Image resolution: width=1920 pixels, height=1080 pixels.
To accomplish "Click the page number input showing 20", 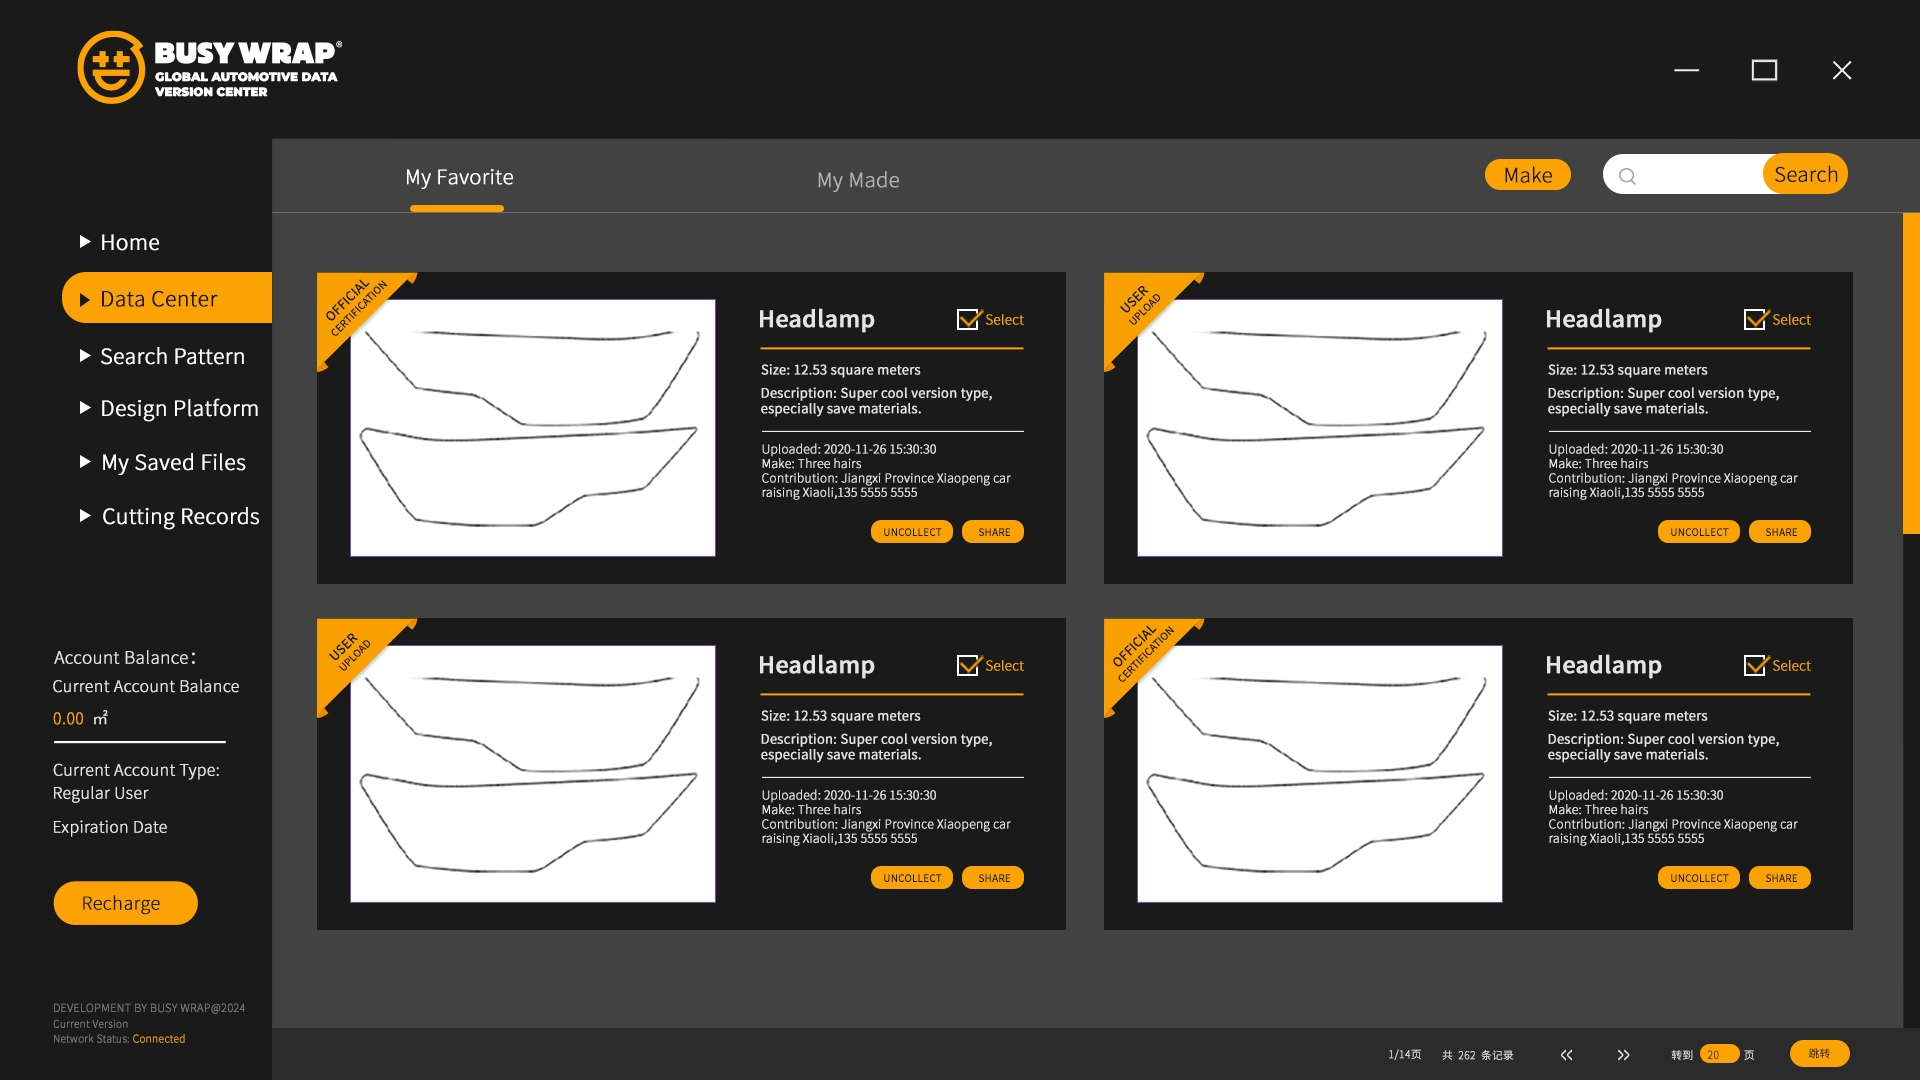I will click(1719, 1054).
